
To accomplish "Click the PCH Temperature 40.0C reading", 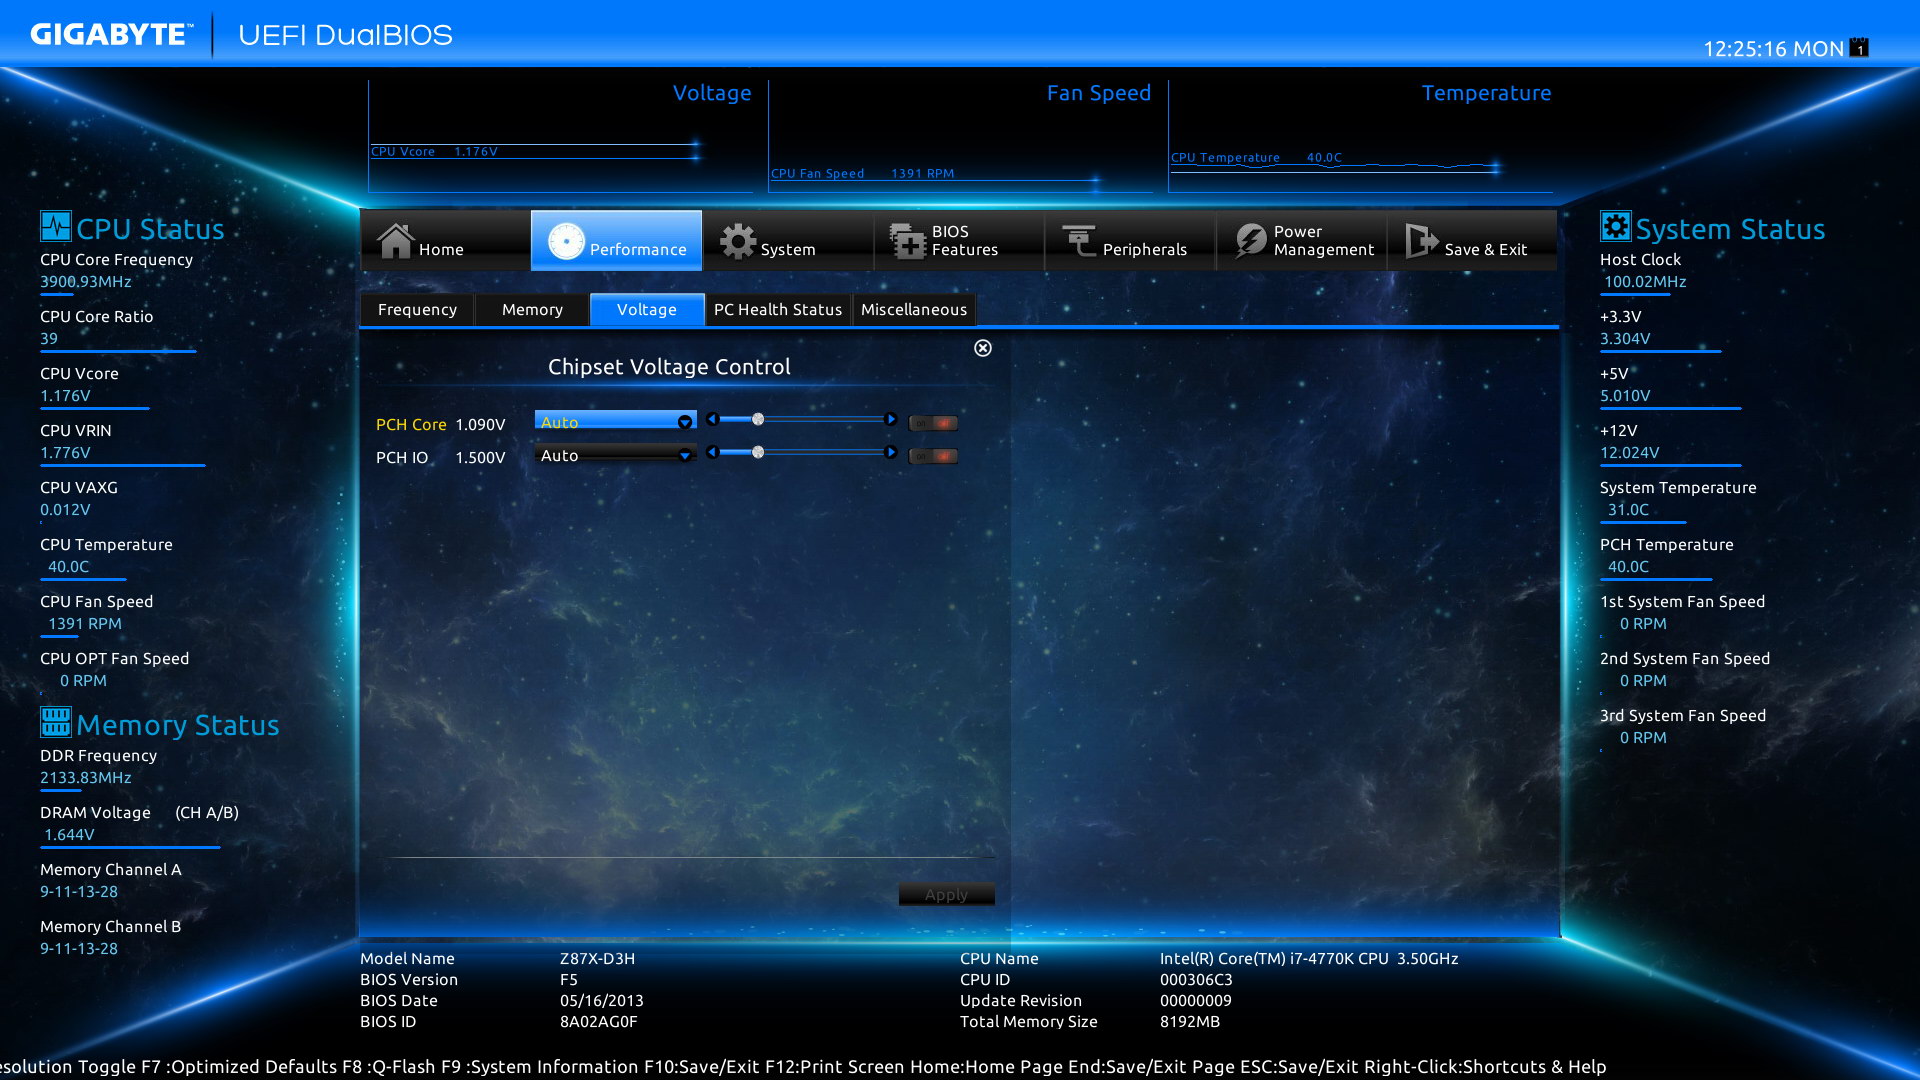I will [1628, 567].
